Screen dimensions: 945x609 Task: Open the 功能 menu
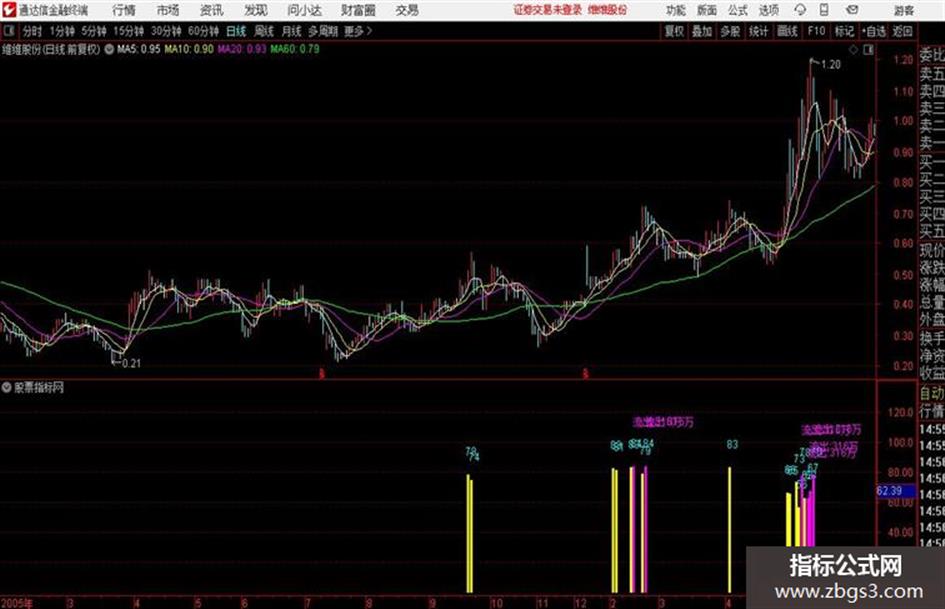(x=676, y=10)
